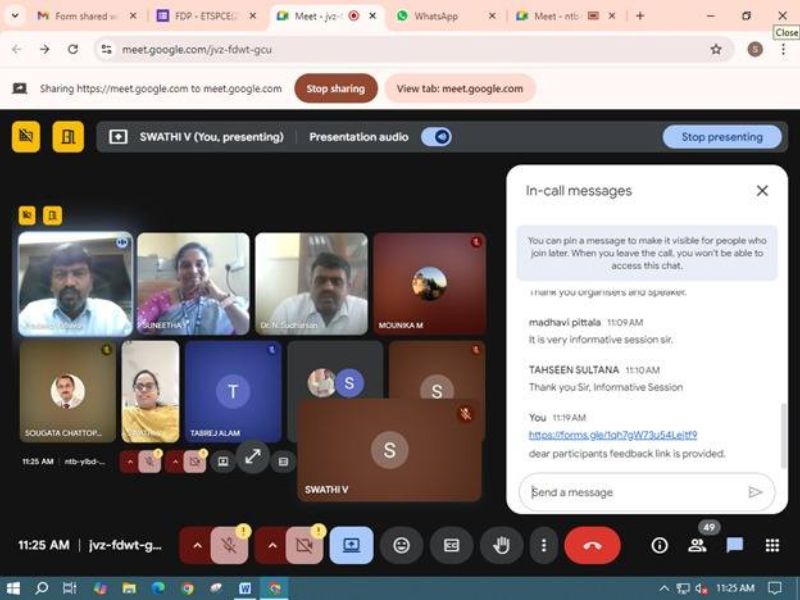Click the send message arrow icon
Screen dimensions: 800x600
point(755,492)
